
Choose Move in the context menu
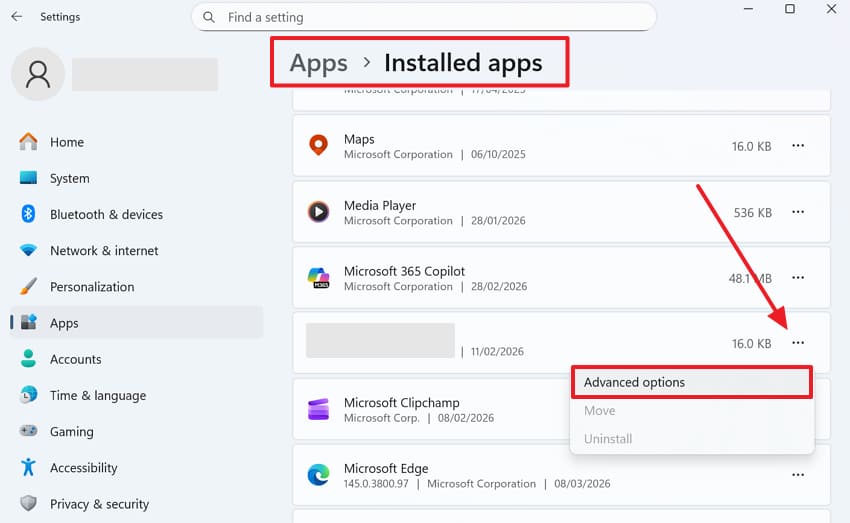click(692, 411)
